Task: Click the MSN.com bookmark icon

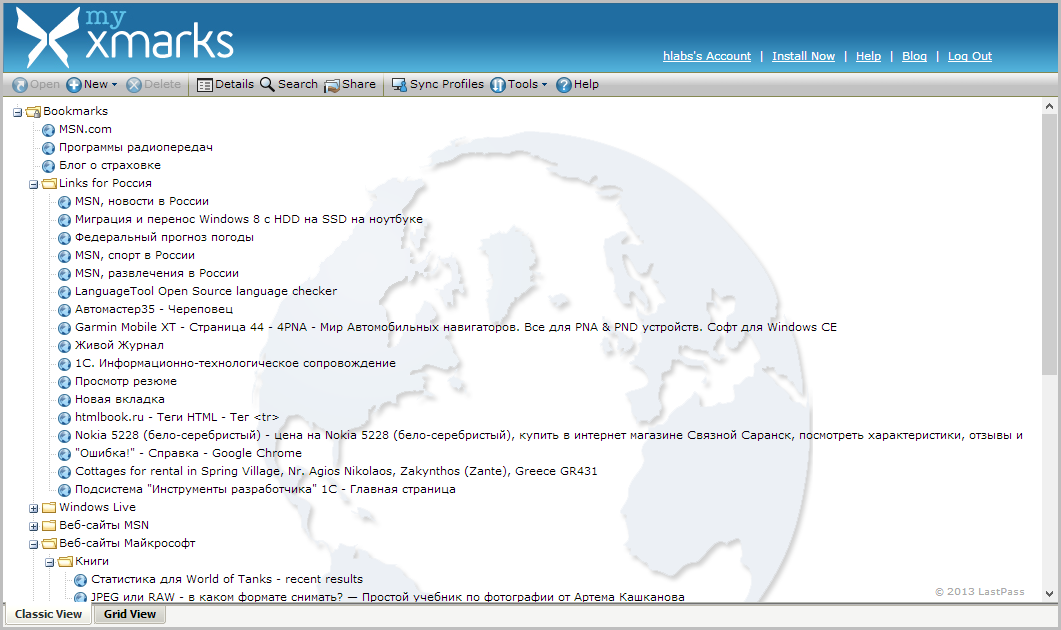Action: click(49, 130)
